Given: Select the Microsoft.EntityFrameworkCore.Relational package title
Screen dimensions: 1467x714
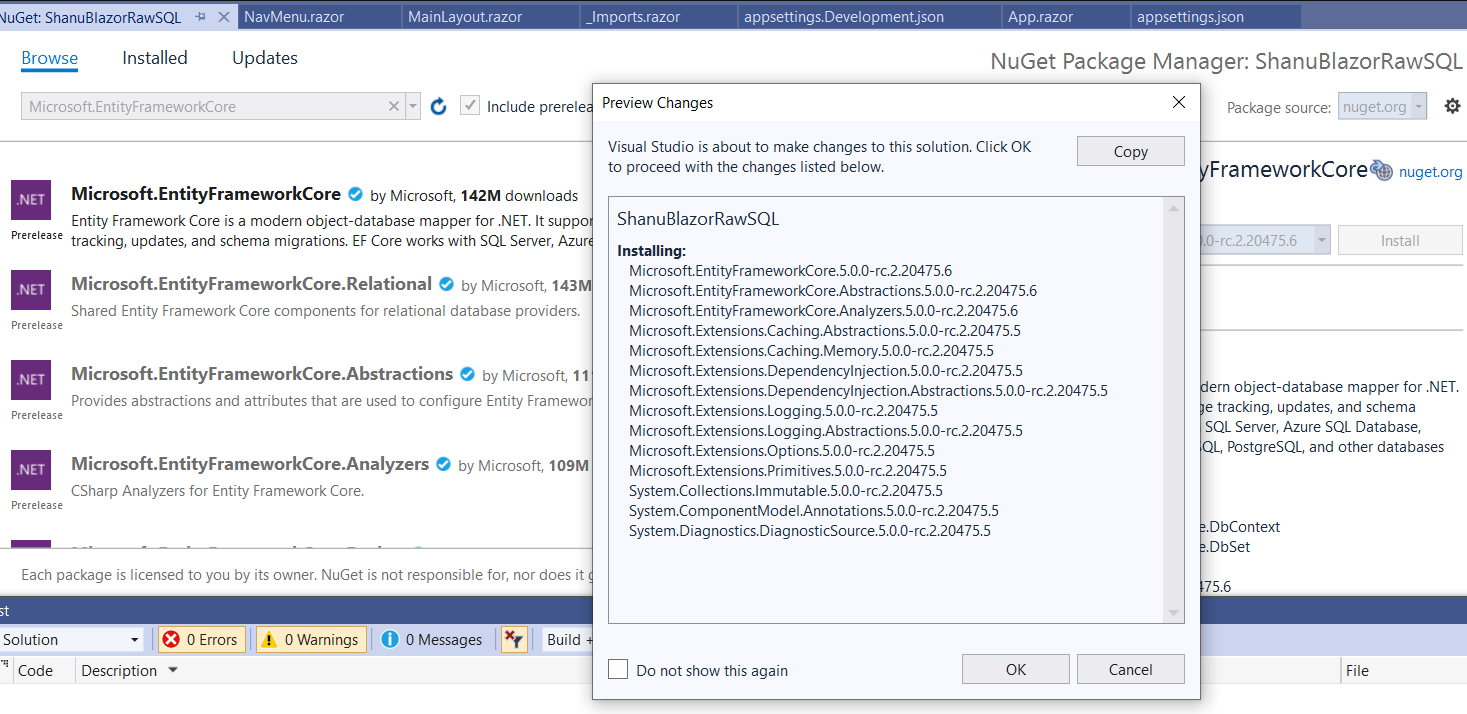Looking at the screenshot, I should tap(251, 284).
